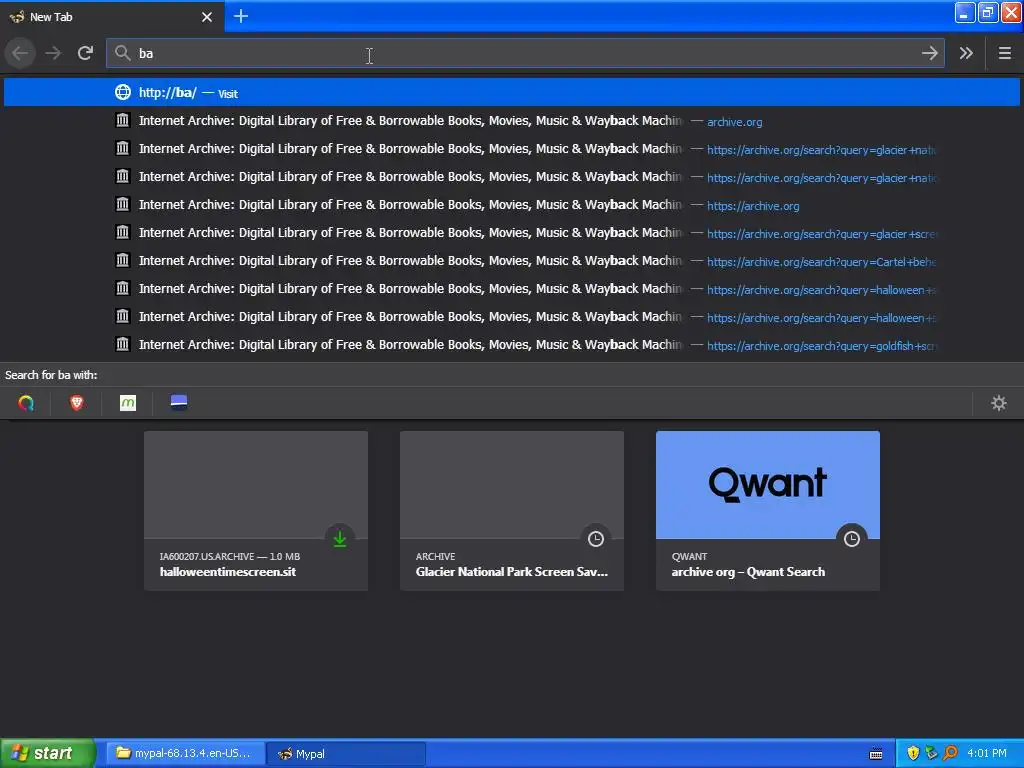Click 'archive org – Qwant Search' title text
The image size is (1024, 768).
pyautogui.click(x=748, y=572)
